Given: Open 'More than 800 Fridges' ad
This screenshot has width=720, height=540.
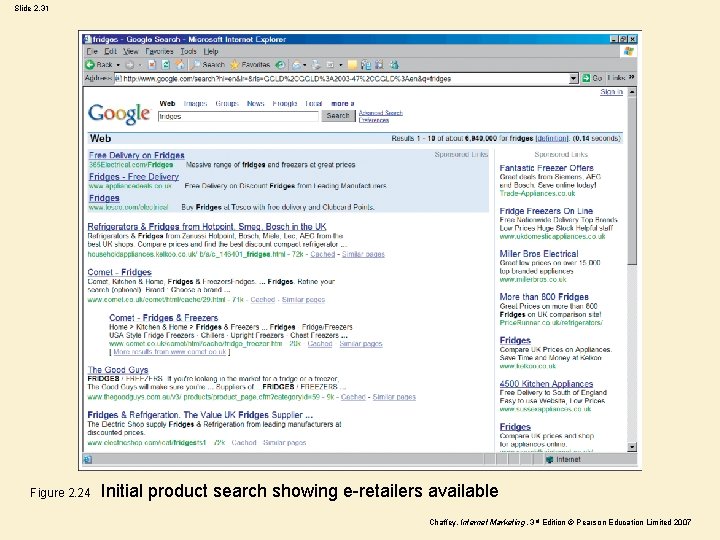Looking at the screenshot, I should pyautogui.click(x=544, y=297).
